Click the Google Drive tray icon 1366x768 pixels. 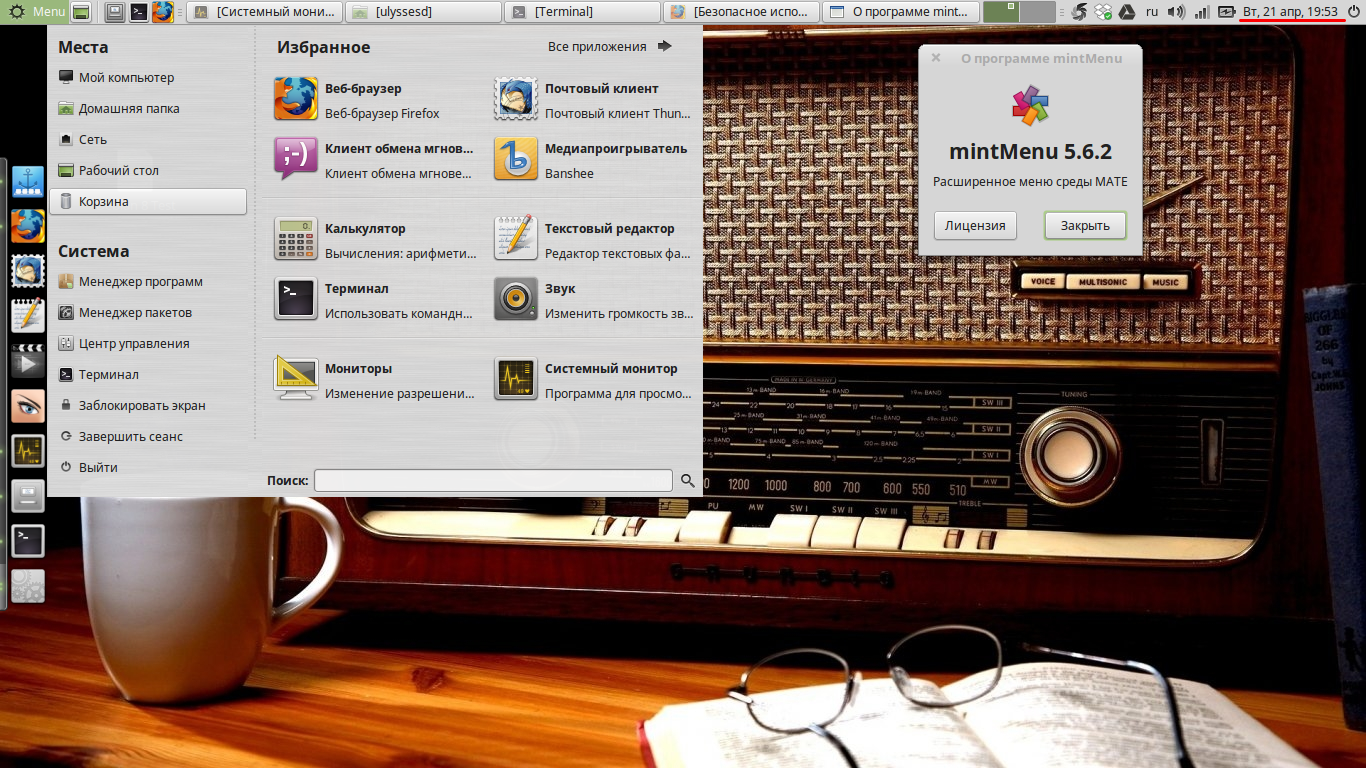point(1126,12)
